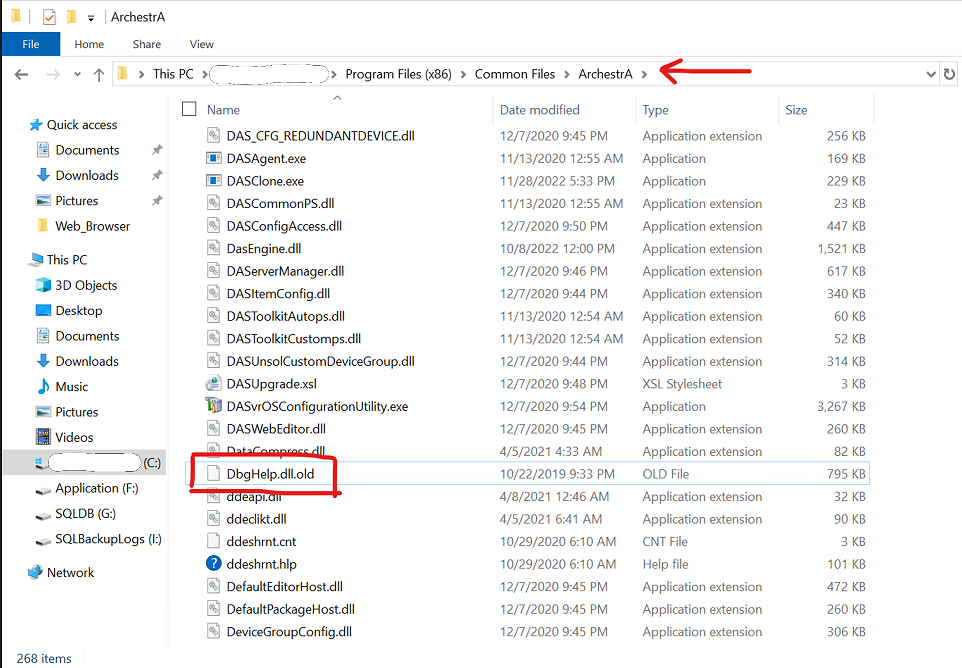Select the DASUnsolCustomDeviceGroup.dll file name
The width and height of the screenshot is (962, 668).
(x=320, y=361)
